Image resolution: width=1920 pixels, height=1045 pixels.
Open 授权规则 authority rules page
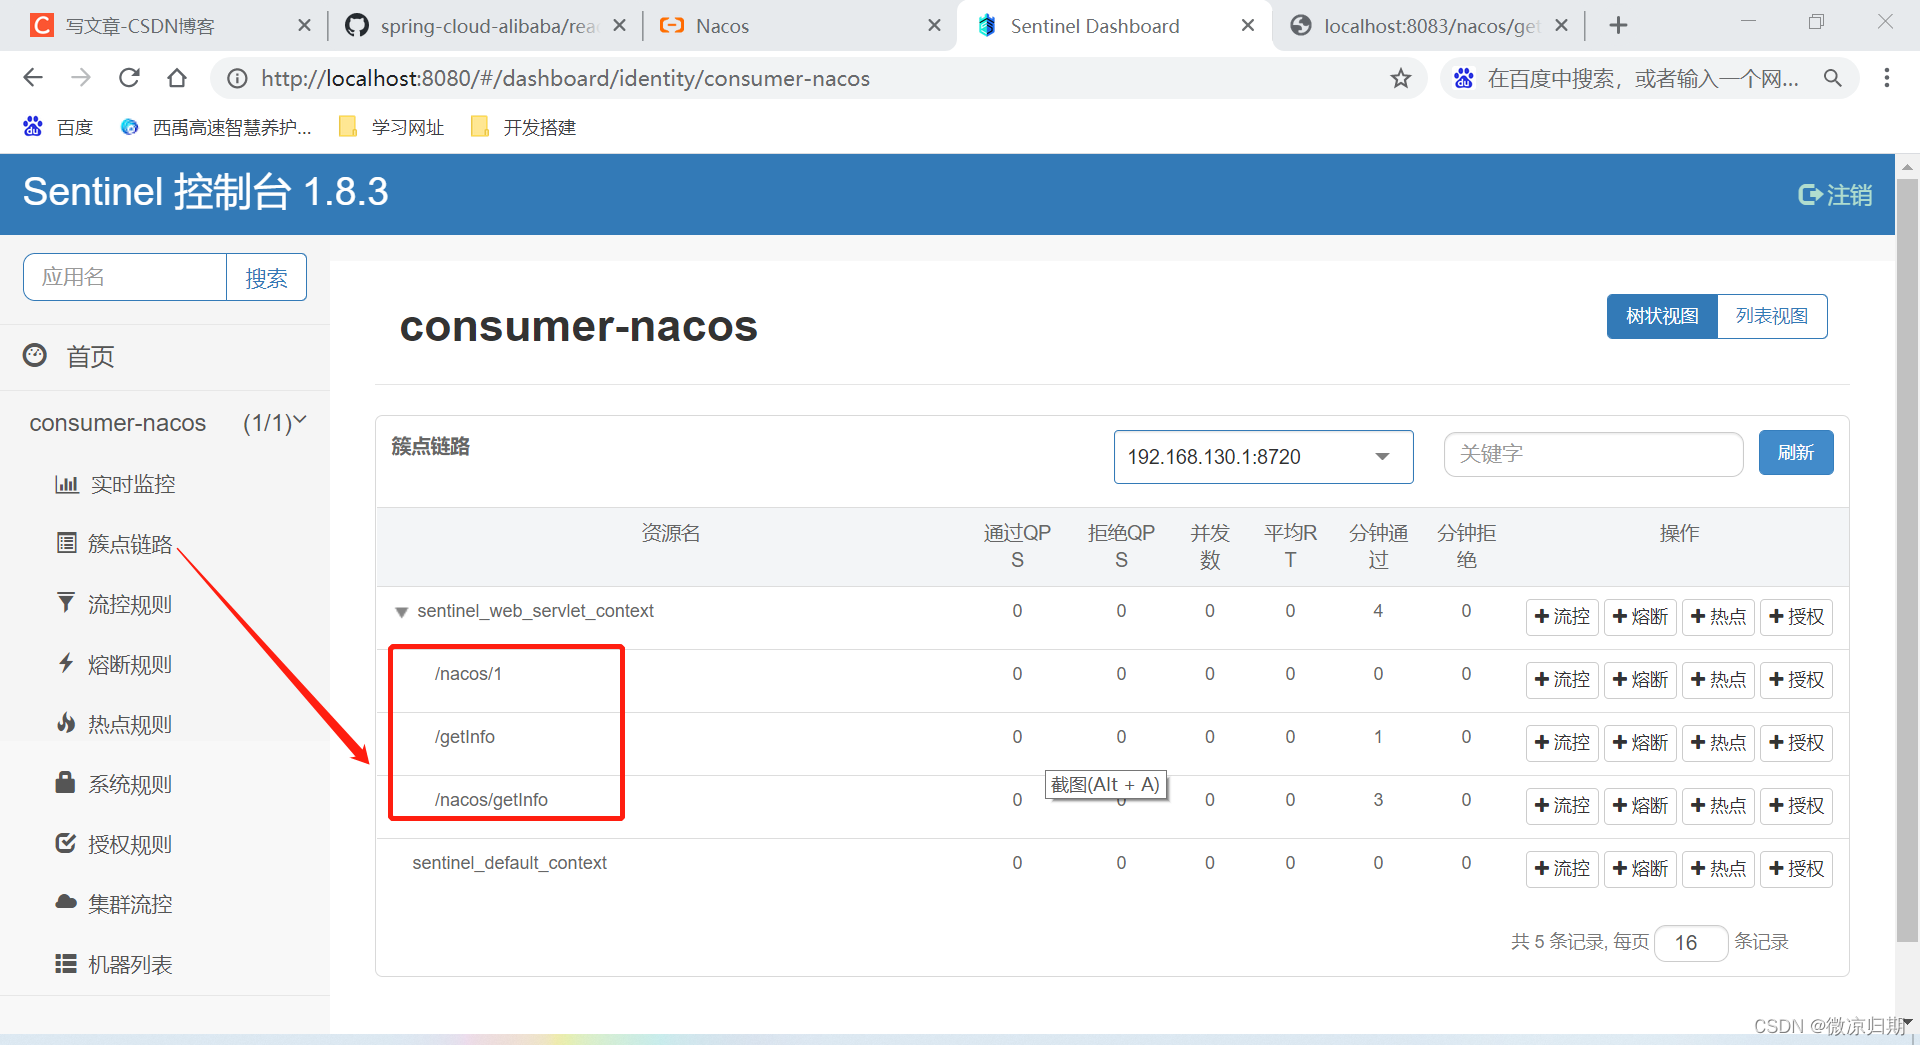(115, 844)
